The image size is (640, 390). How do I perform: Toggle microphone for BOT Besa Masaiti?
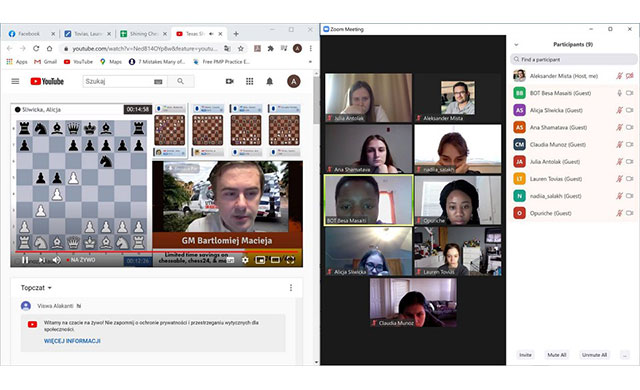(x=619, y=93)
